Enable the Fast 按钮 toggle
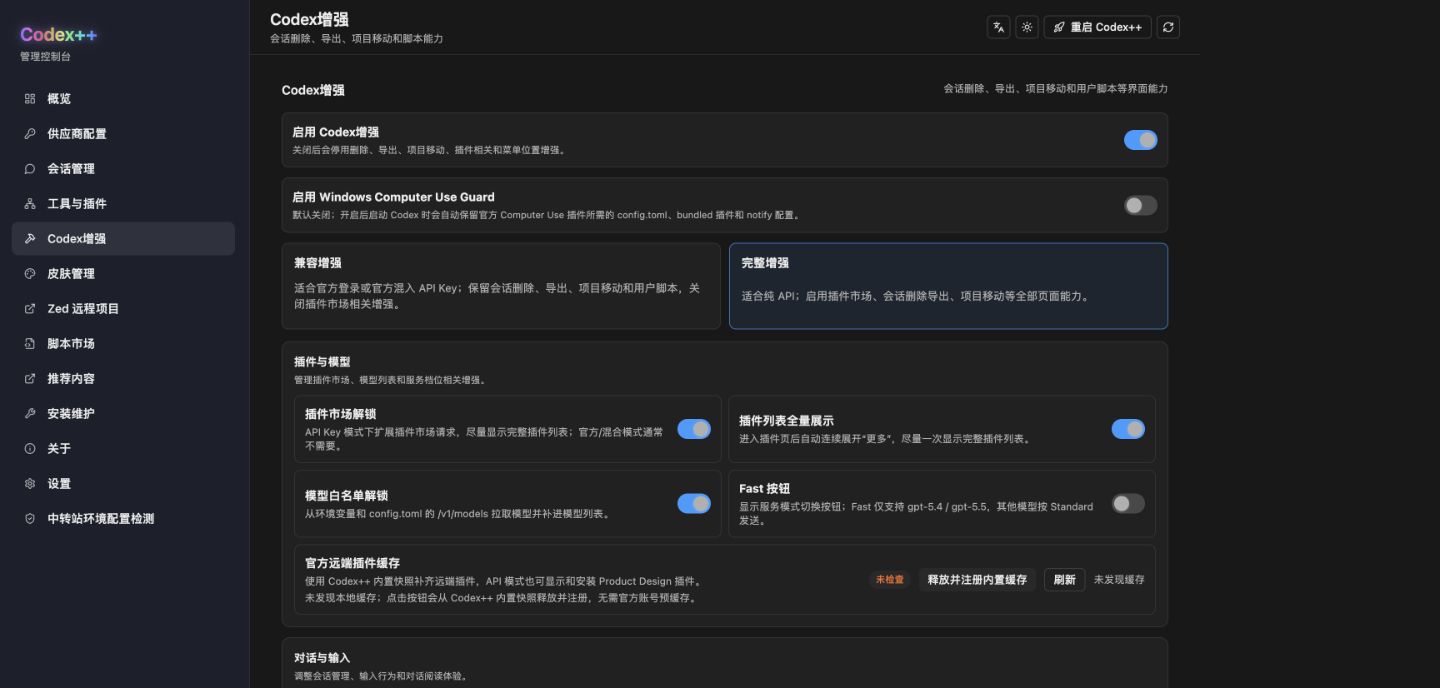This screenshot has width=1440, height=688. tap(1128, 504)
